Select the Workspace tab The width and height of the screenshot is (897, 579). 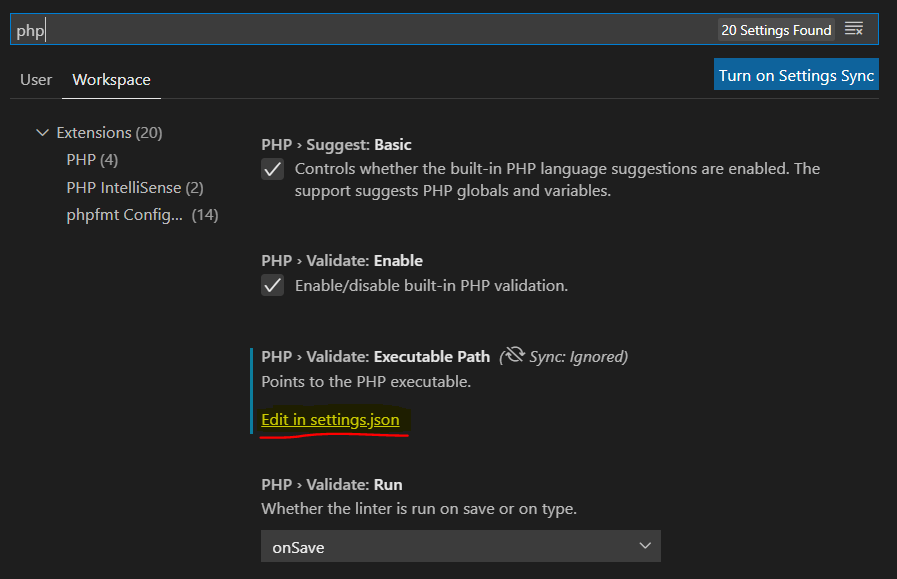111,80
